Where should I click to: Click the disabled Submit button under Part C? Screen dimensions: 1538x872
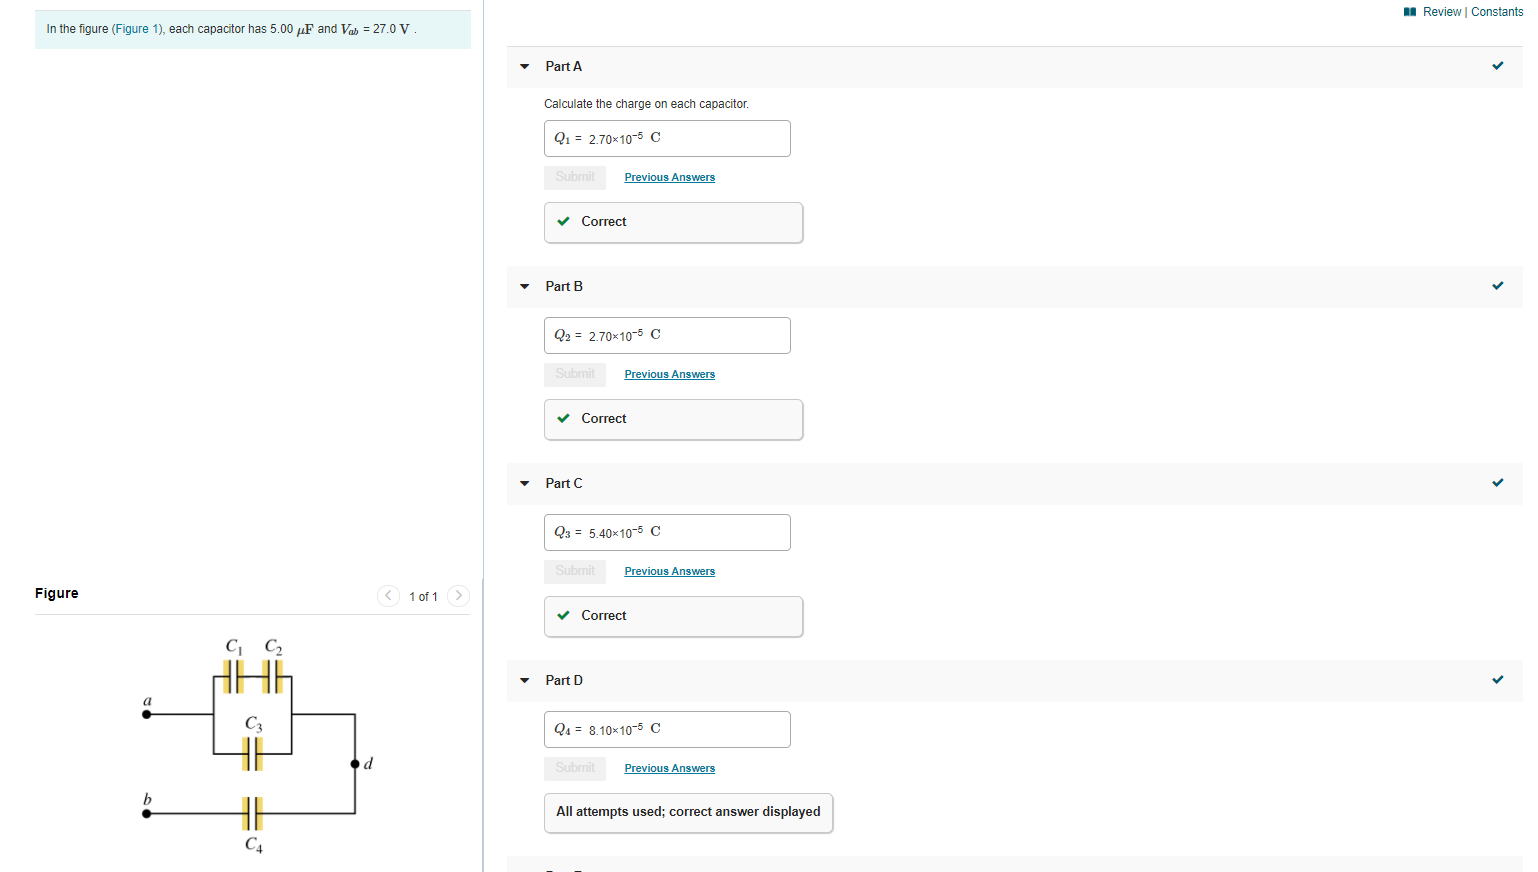pyautogui.click(x=575, y=570)
